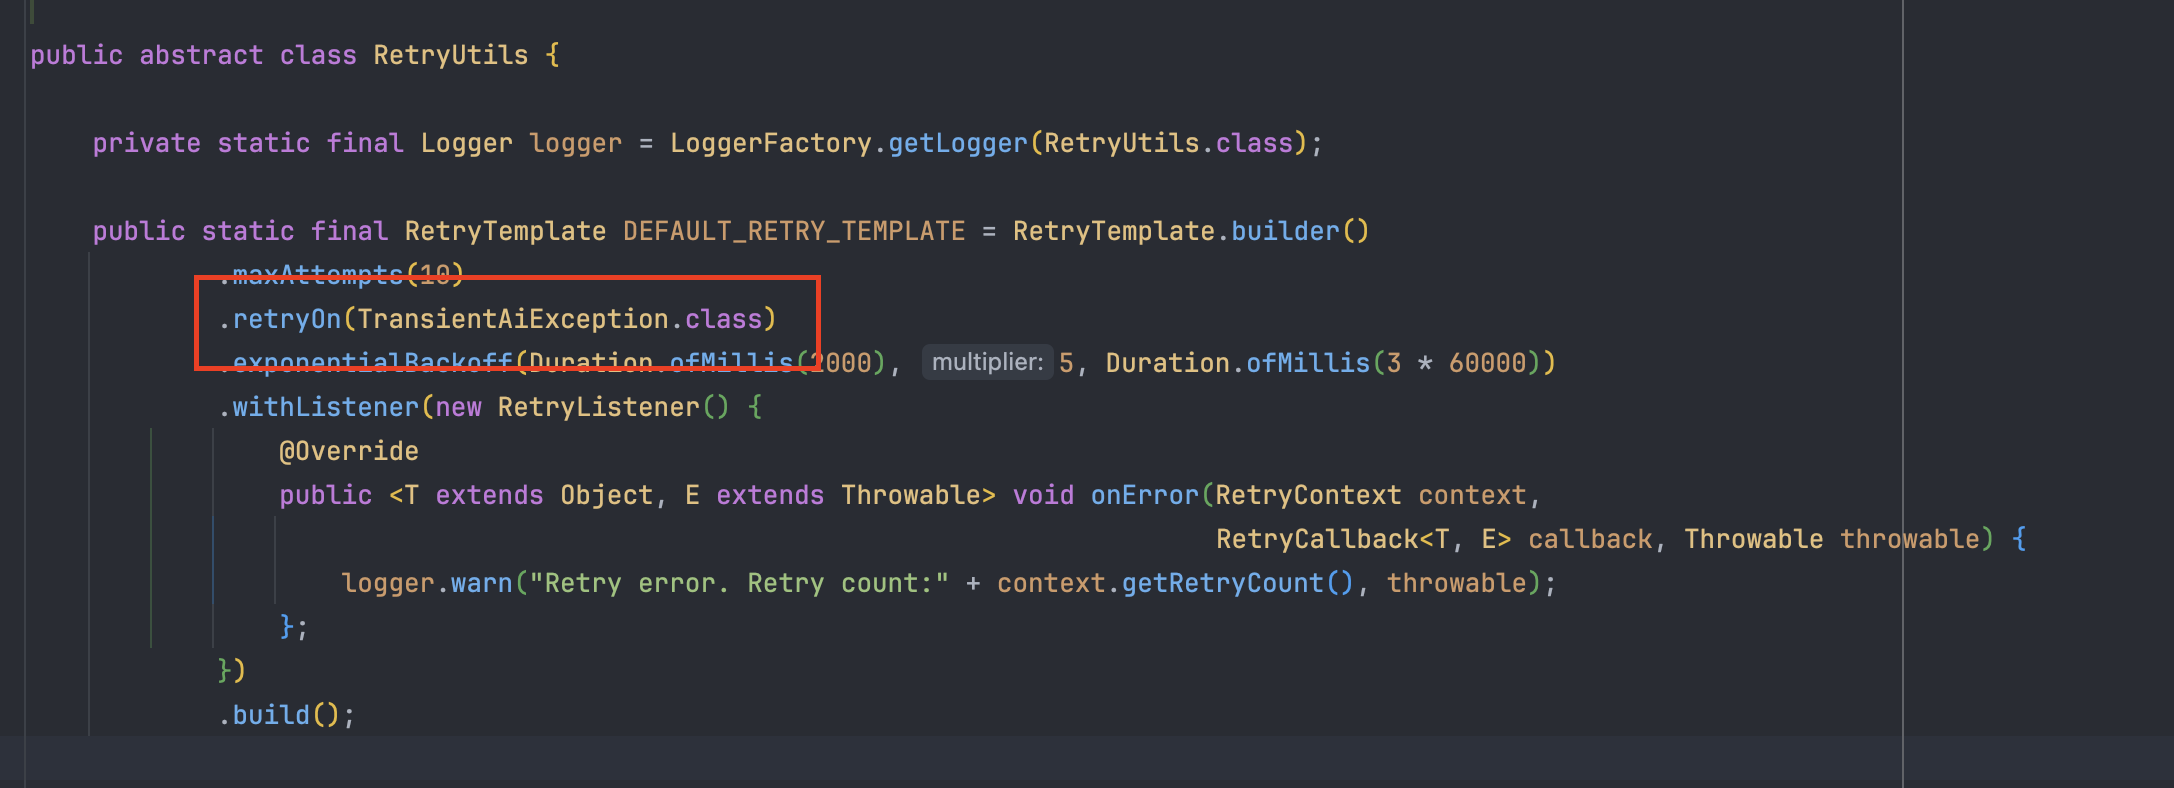The width and height of the screenshot is (2174, 788).
Task: Click the LoggerFactory identifier
Action: point(771,143)
